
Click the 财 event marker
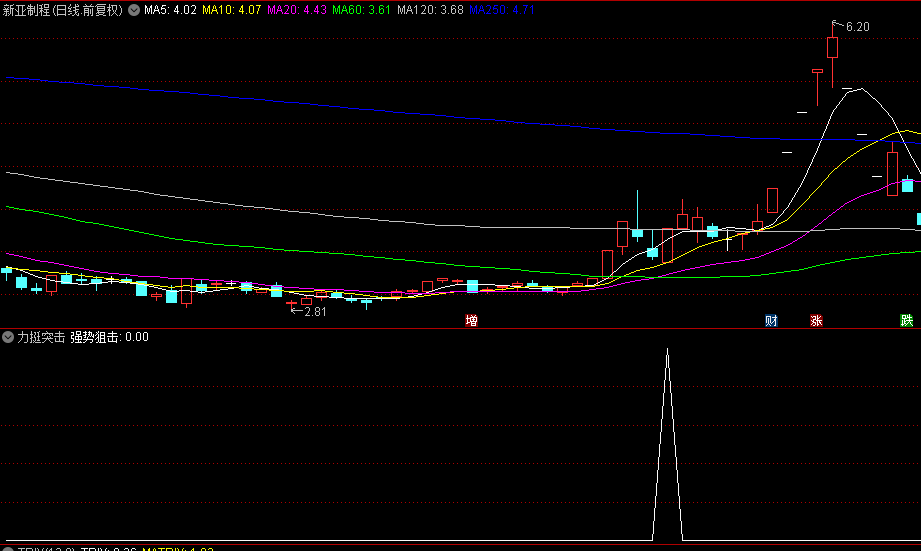click(x=771, y=320)
